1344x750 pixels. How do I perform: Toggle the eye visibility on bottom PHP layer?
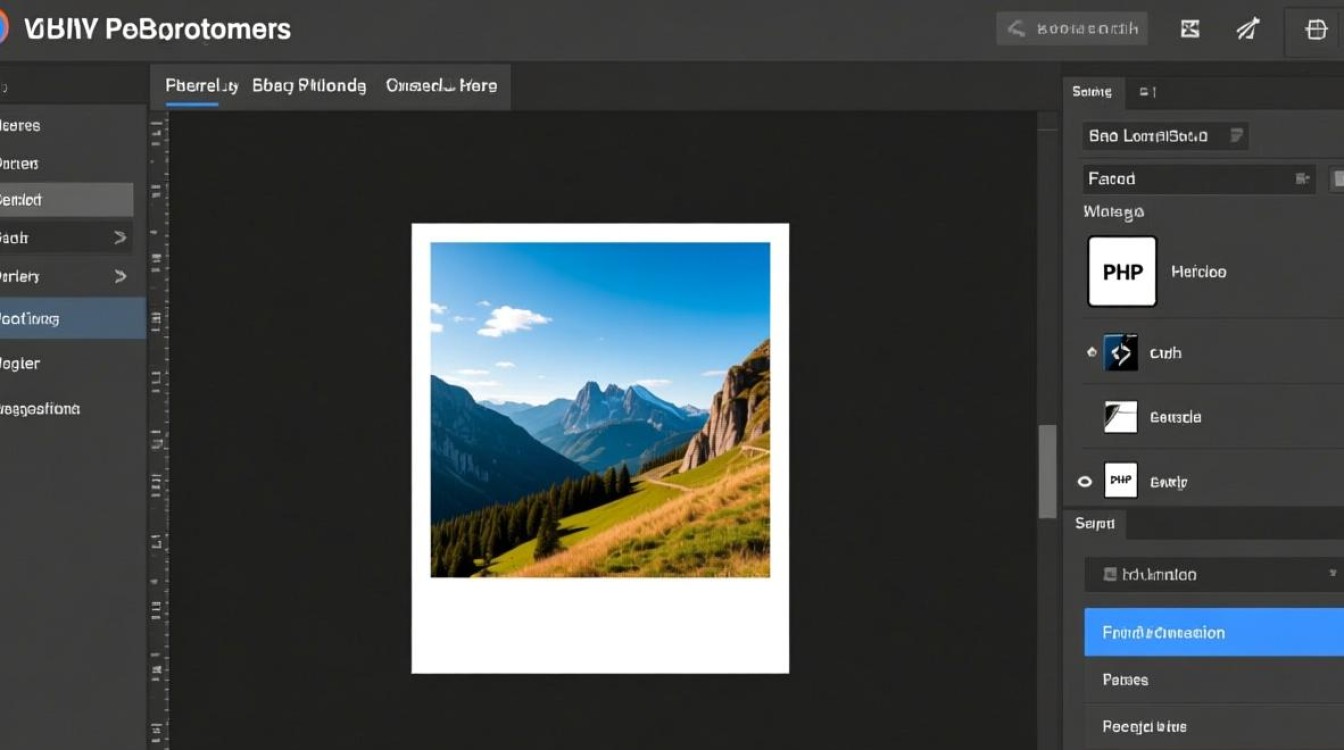click(x=1085, y=482)
